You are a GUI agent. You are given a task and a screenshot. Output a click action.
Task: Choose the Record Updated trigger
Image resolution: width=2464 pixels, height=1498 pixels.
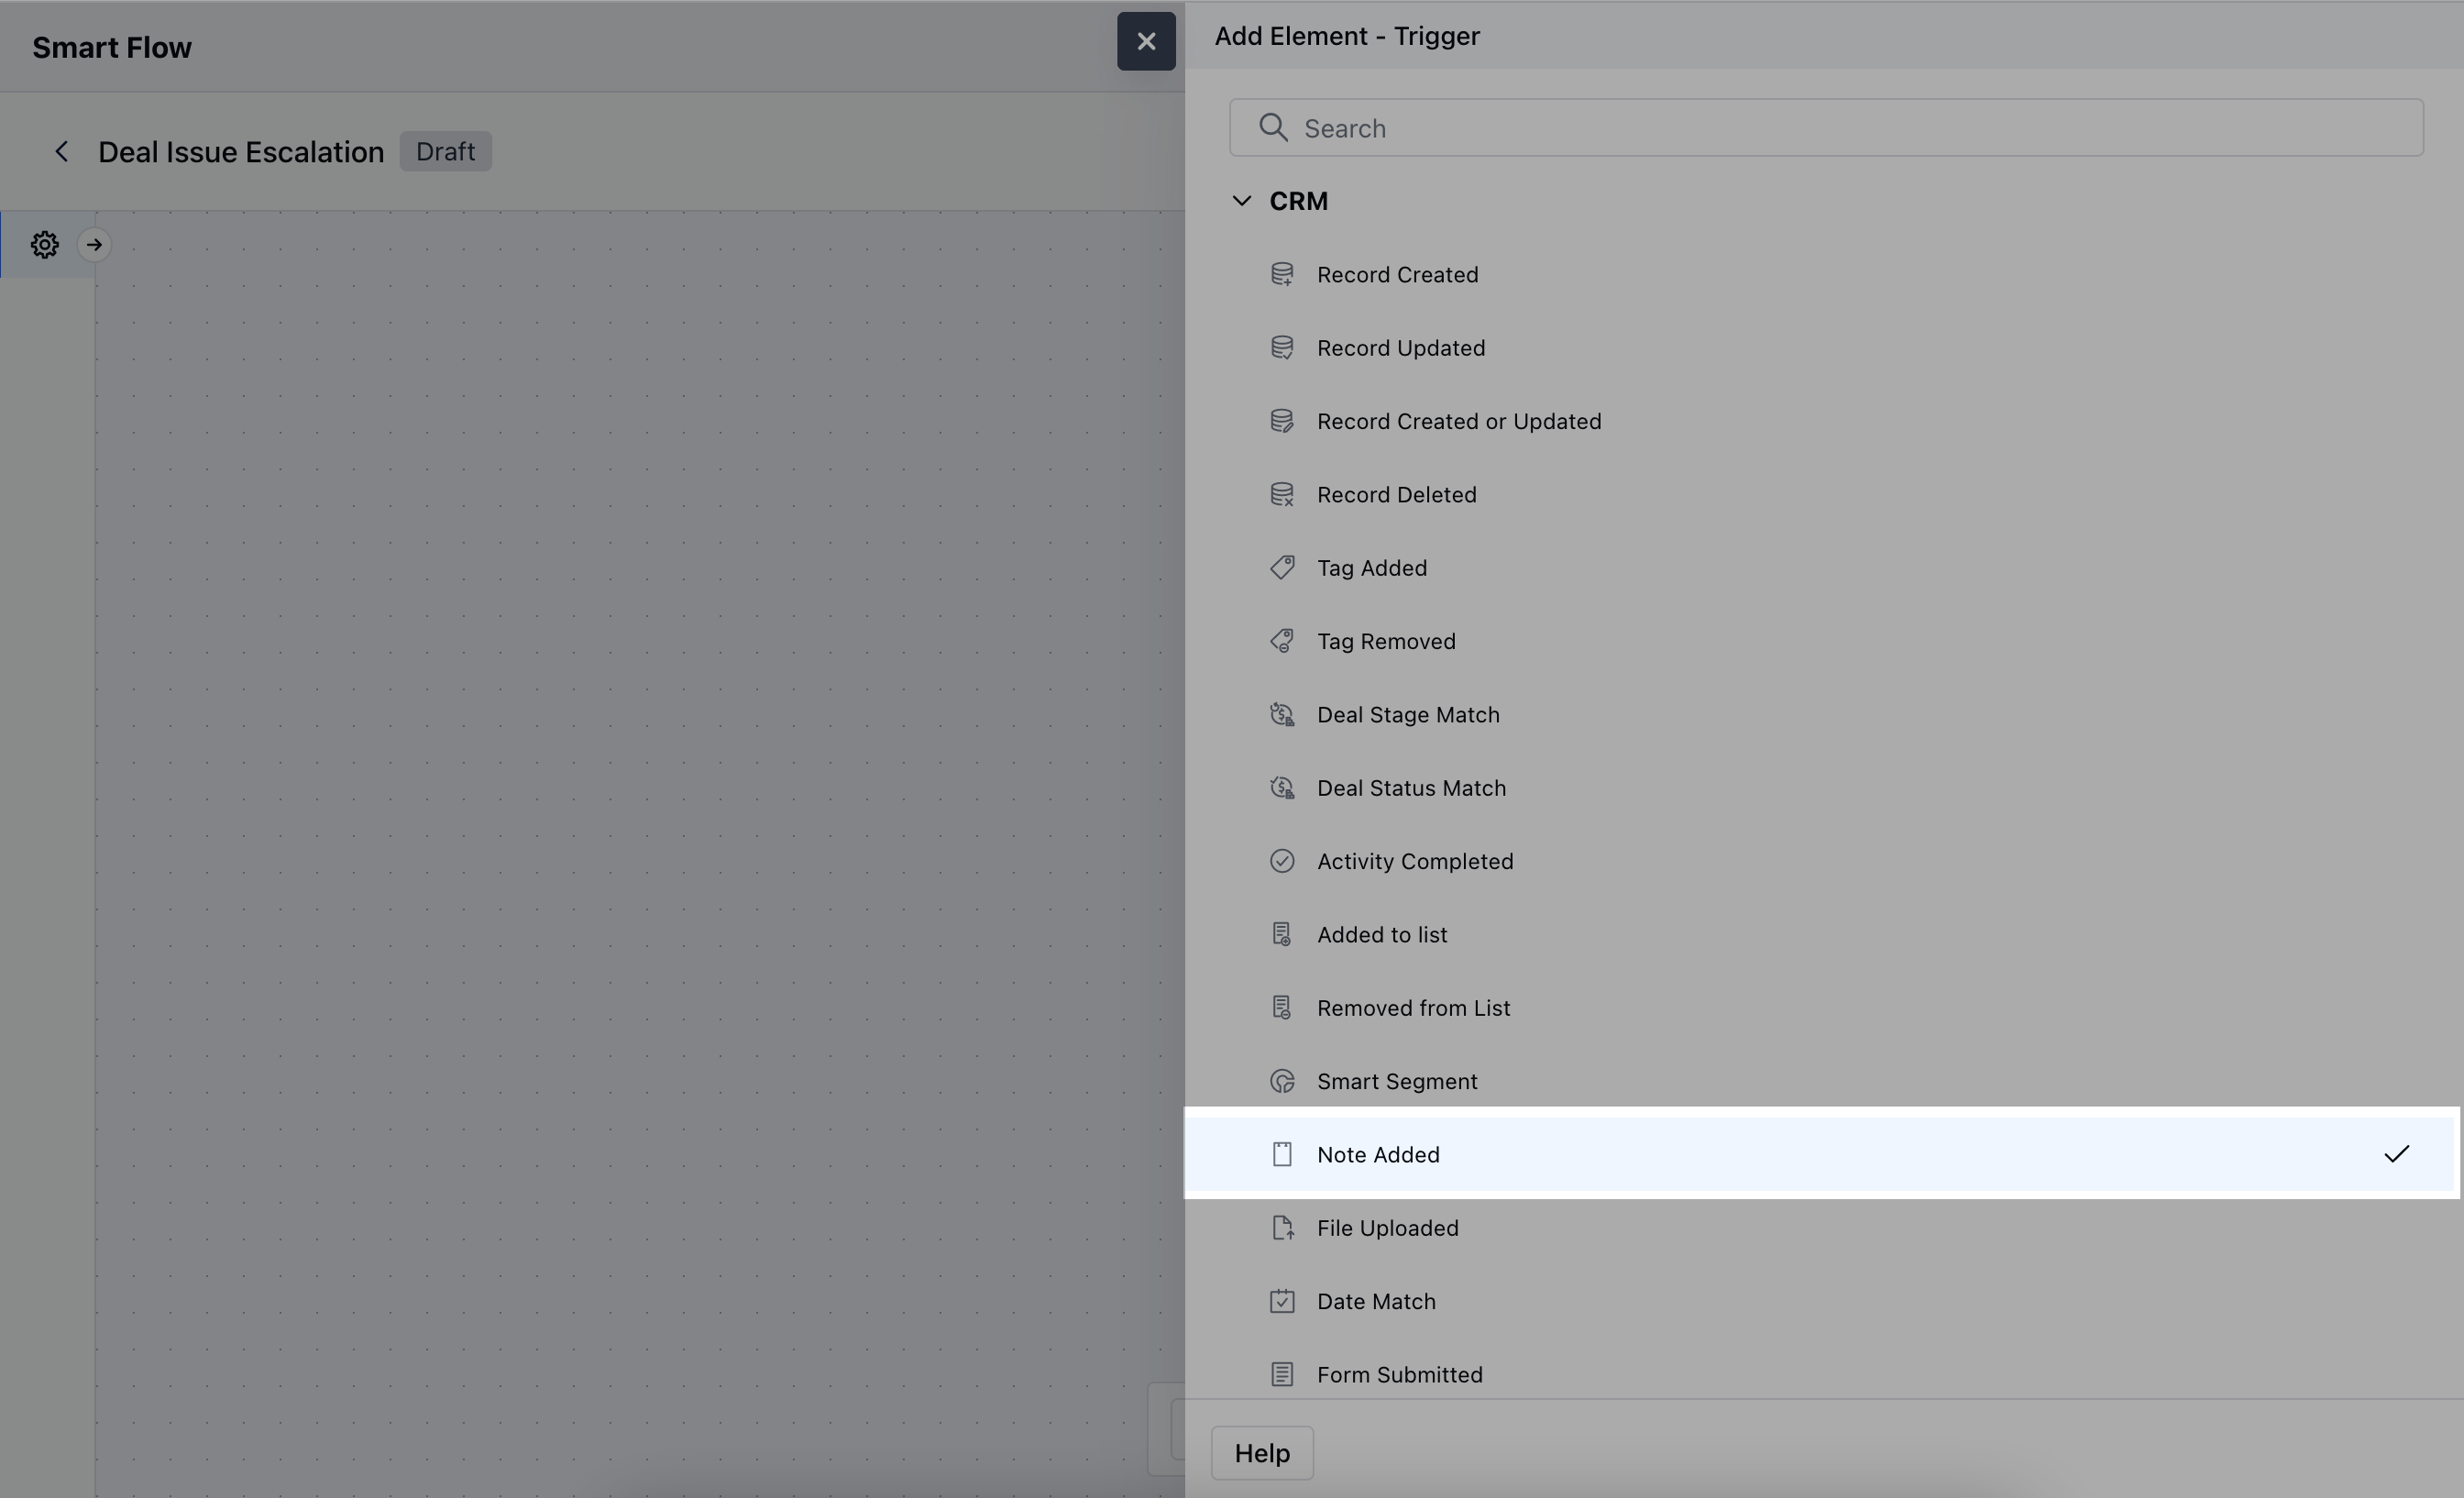[x=1400, y=348]
